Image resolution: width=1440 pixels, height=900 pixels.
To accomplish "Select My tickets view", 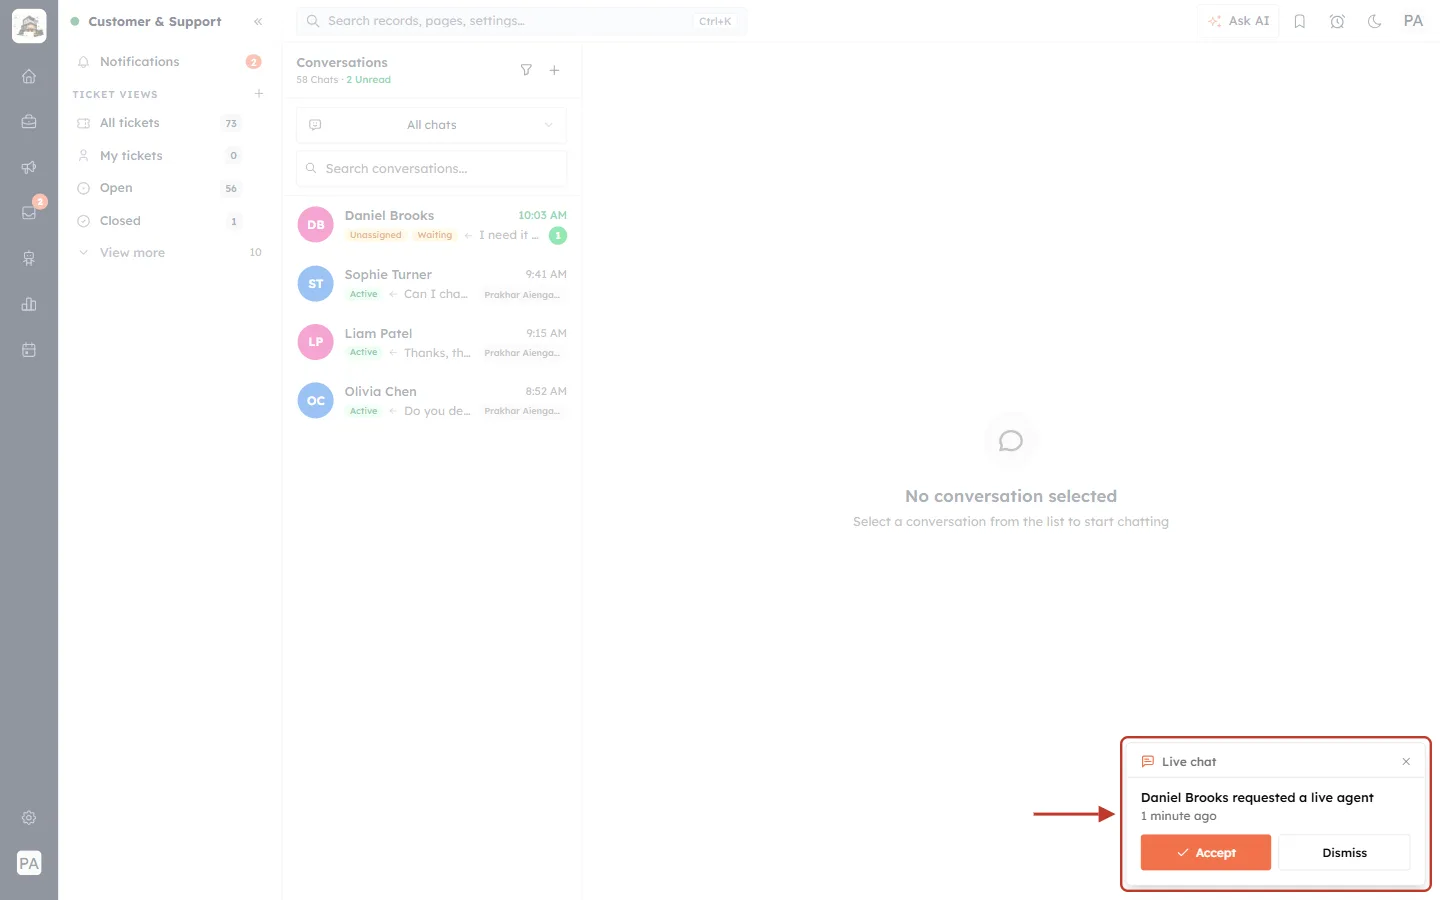I will [x=170, y=156].
